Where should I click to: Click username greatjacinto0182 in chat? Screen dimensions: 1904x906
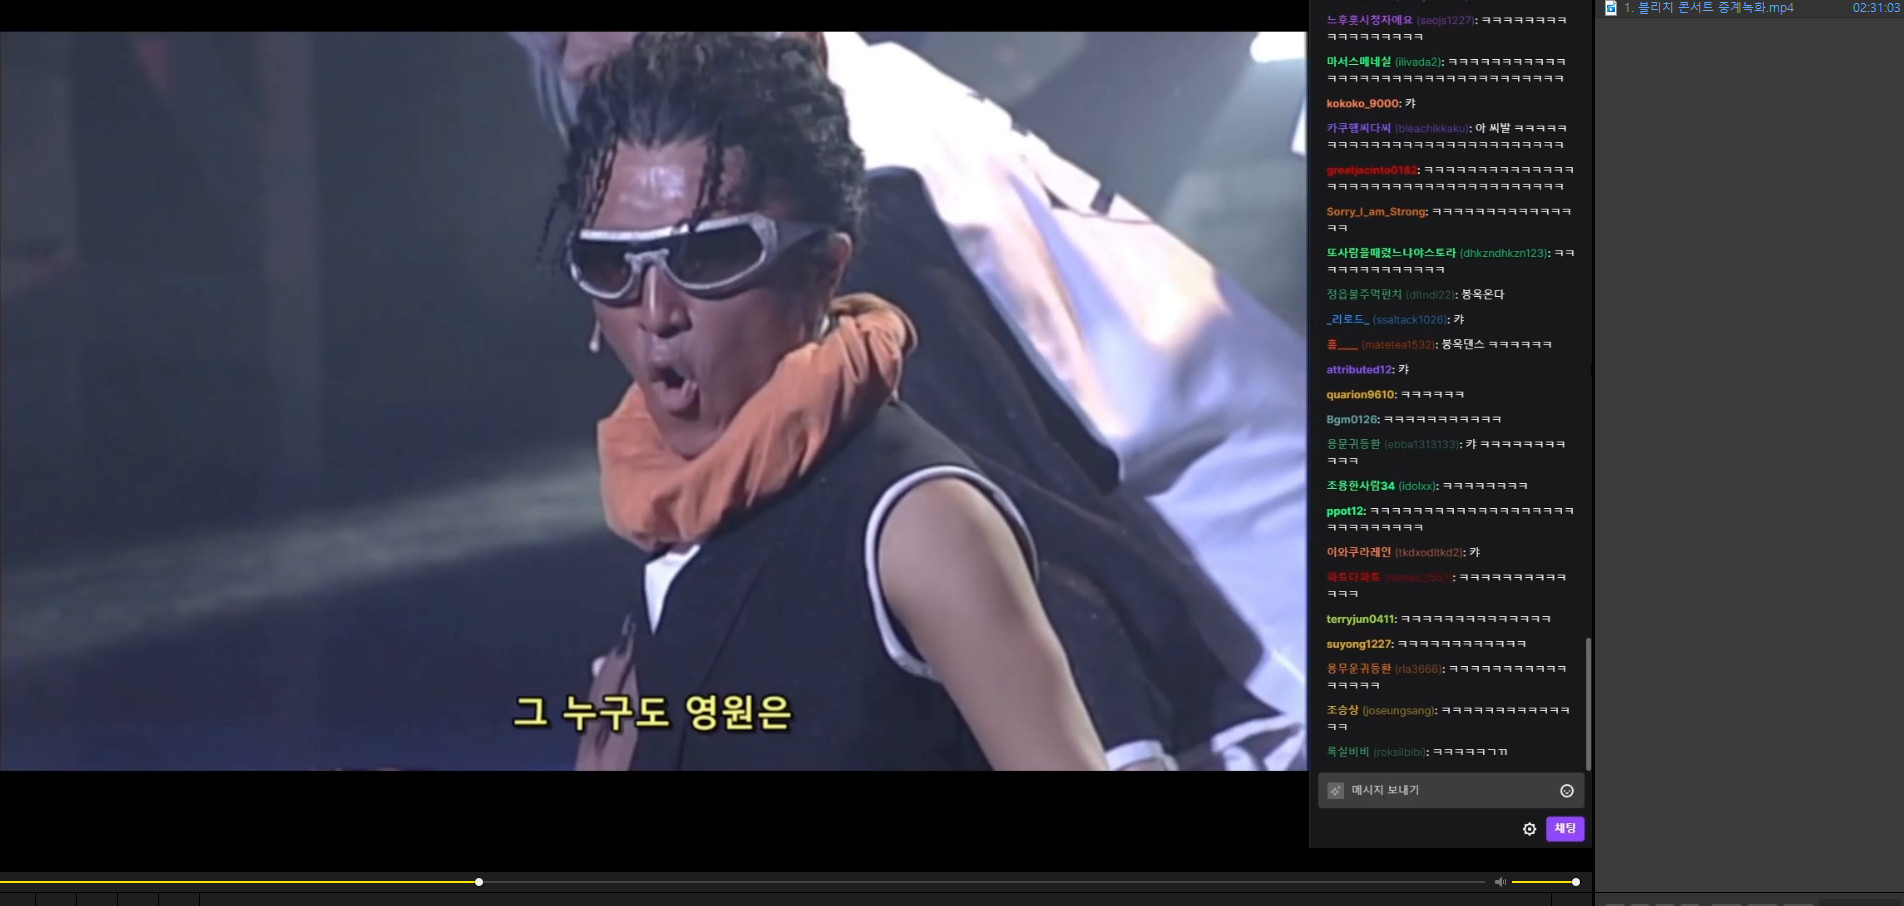click(1372, 170)
